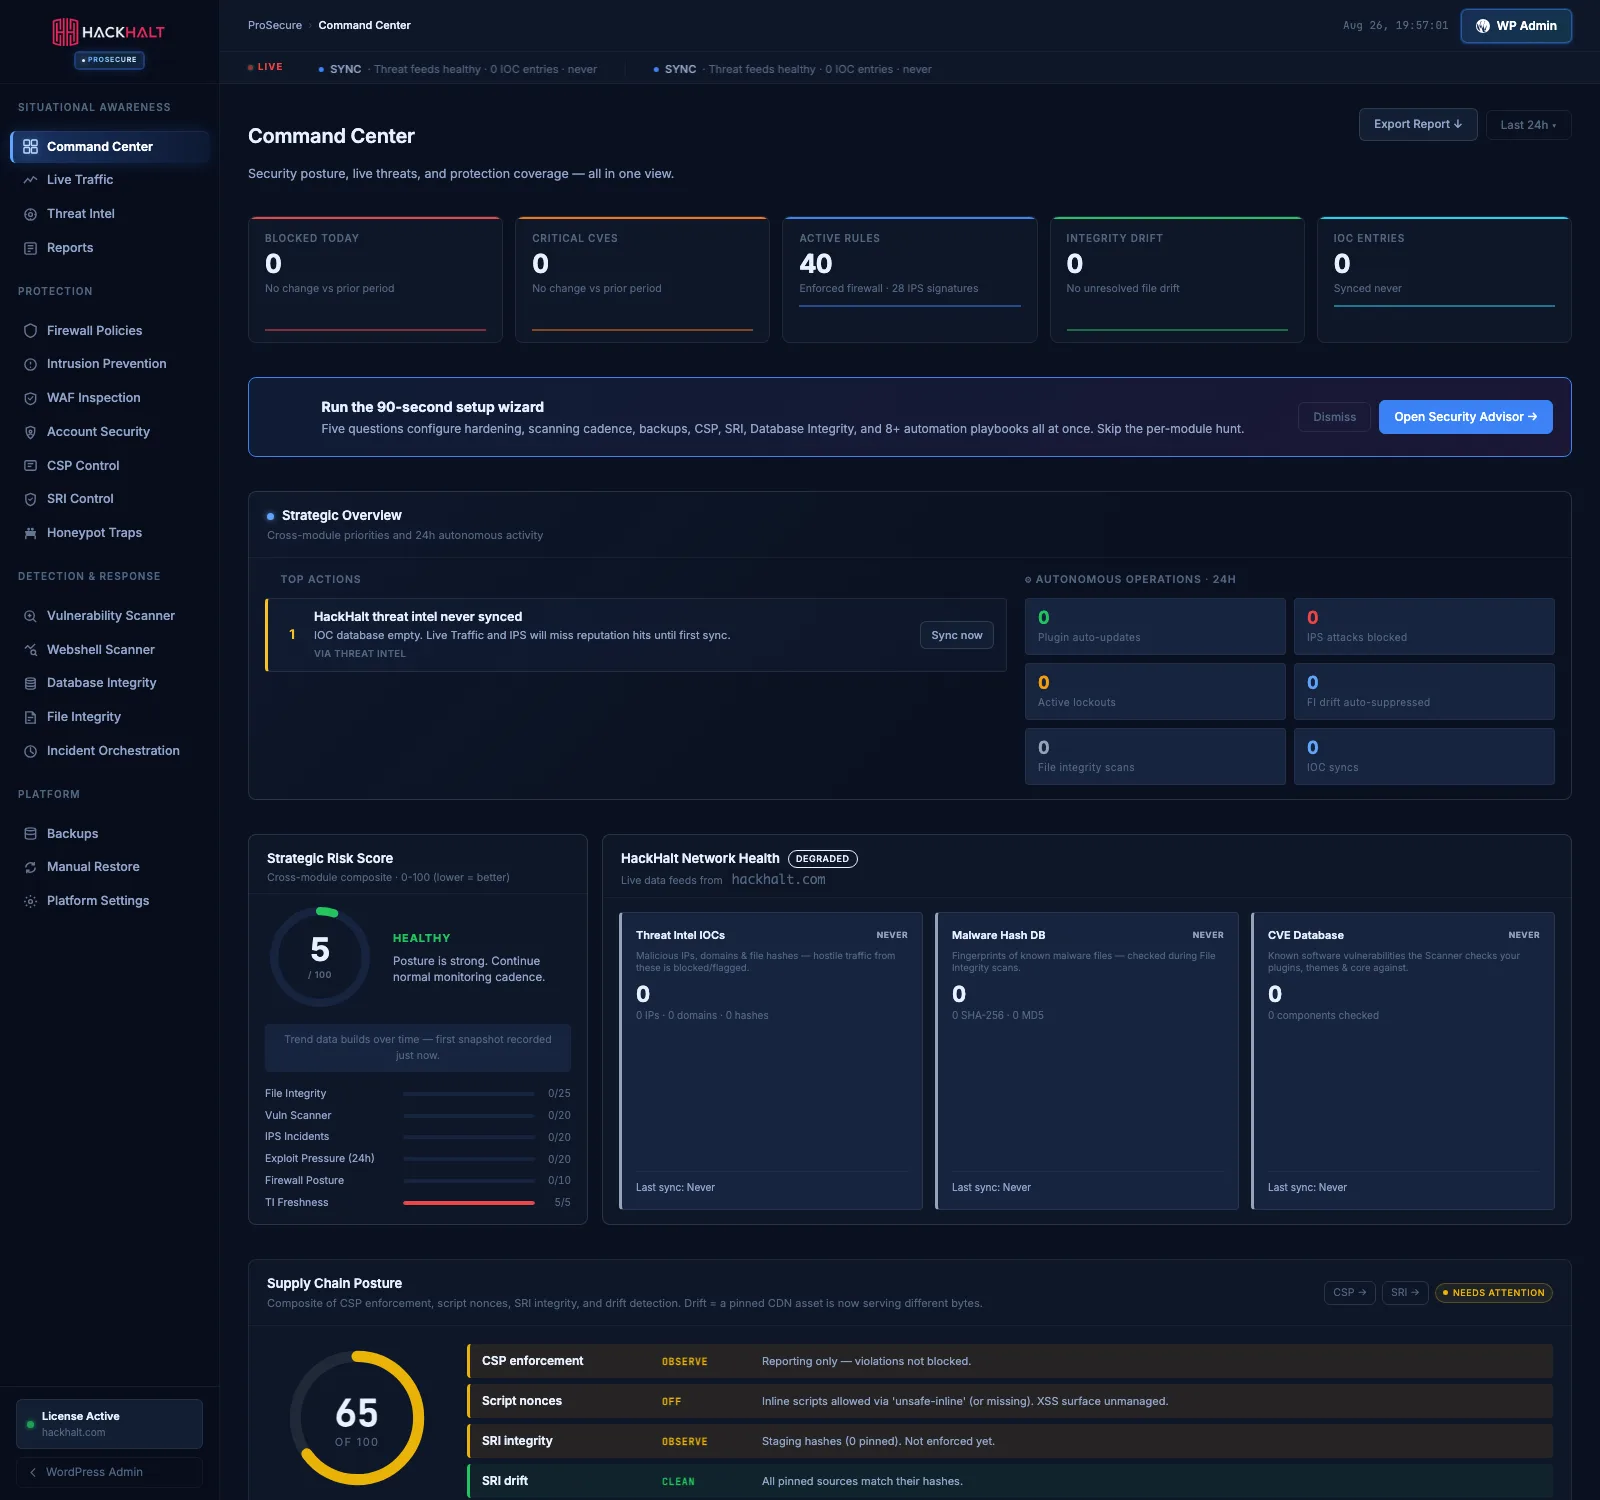Click the Blocked Today stat card
Viewport: 1600px width, 1500px height.
(x=375, y=280)
